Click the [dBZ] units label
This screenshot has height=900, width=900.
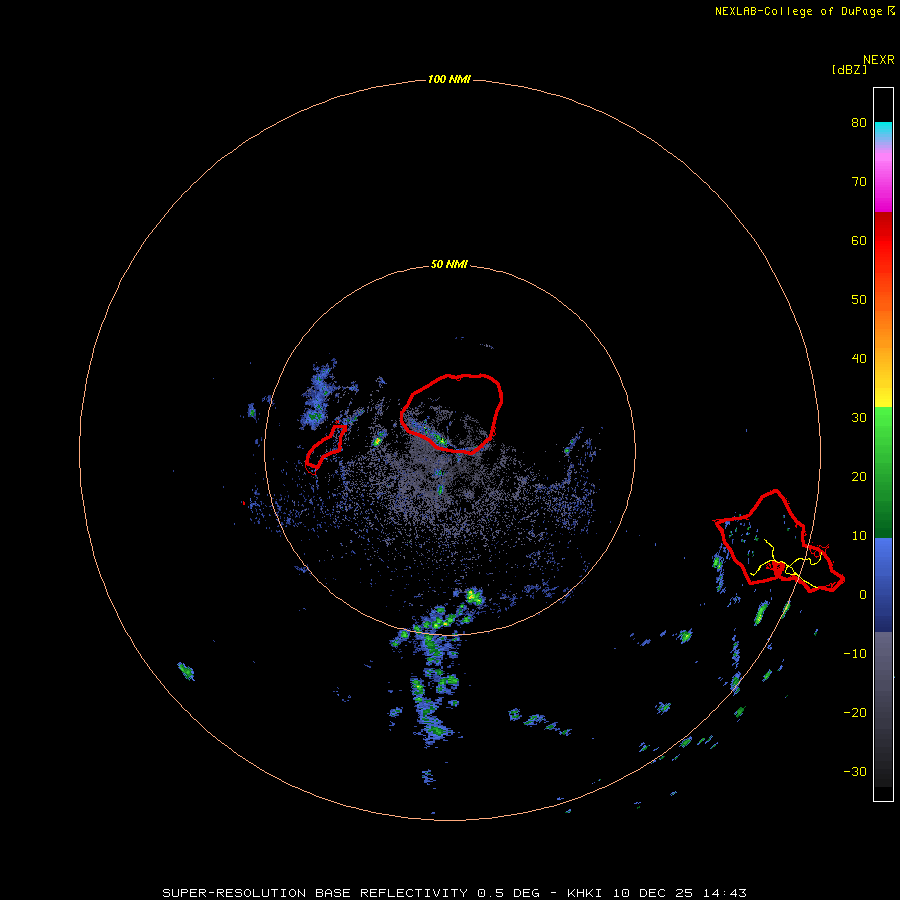[849, 69]
